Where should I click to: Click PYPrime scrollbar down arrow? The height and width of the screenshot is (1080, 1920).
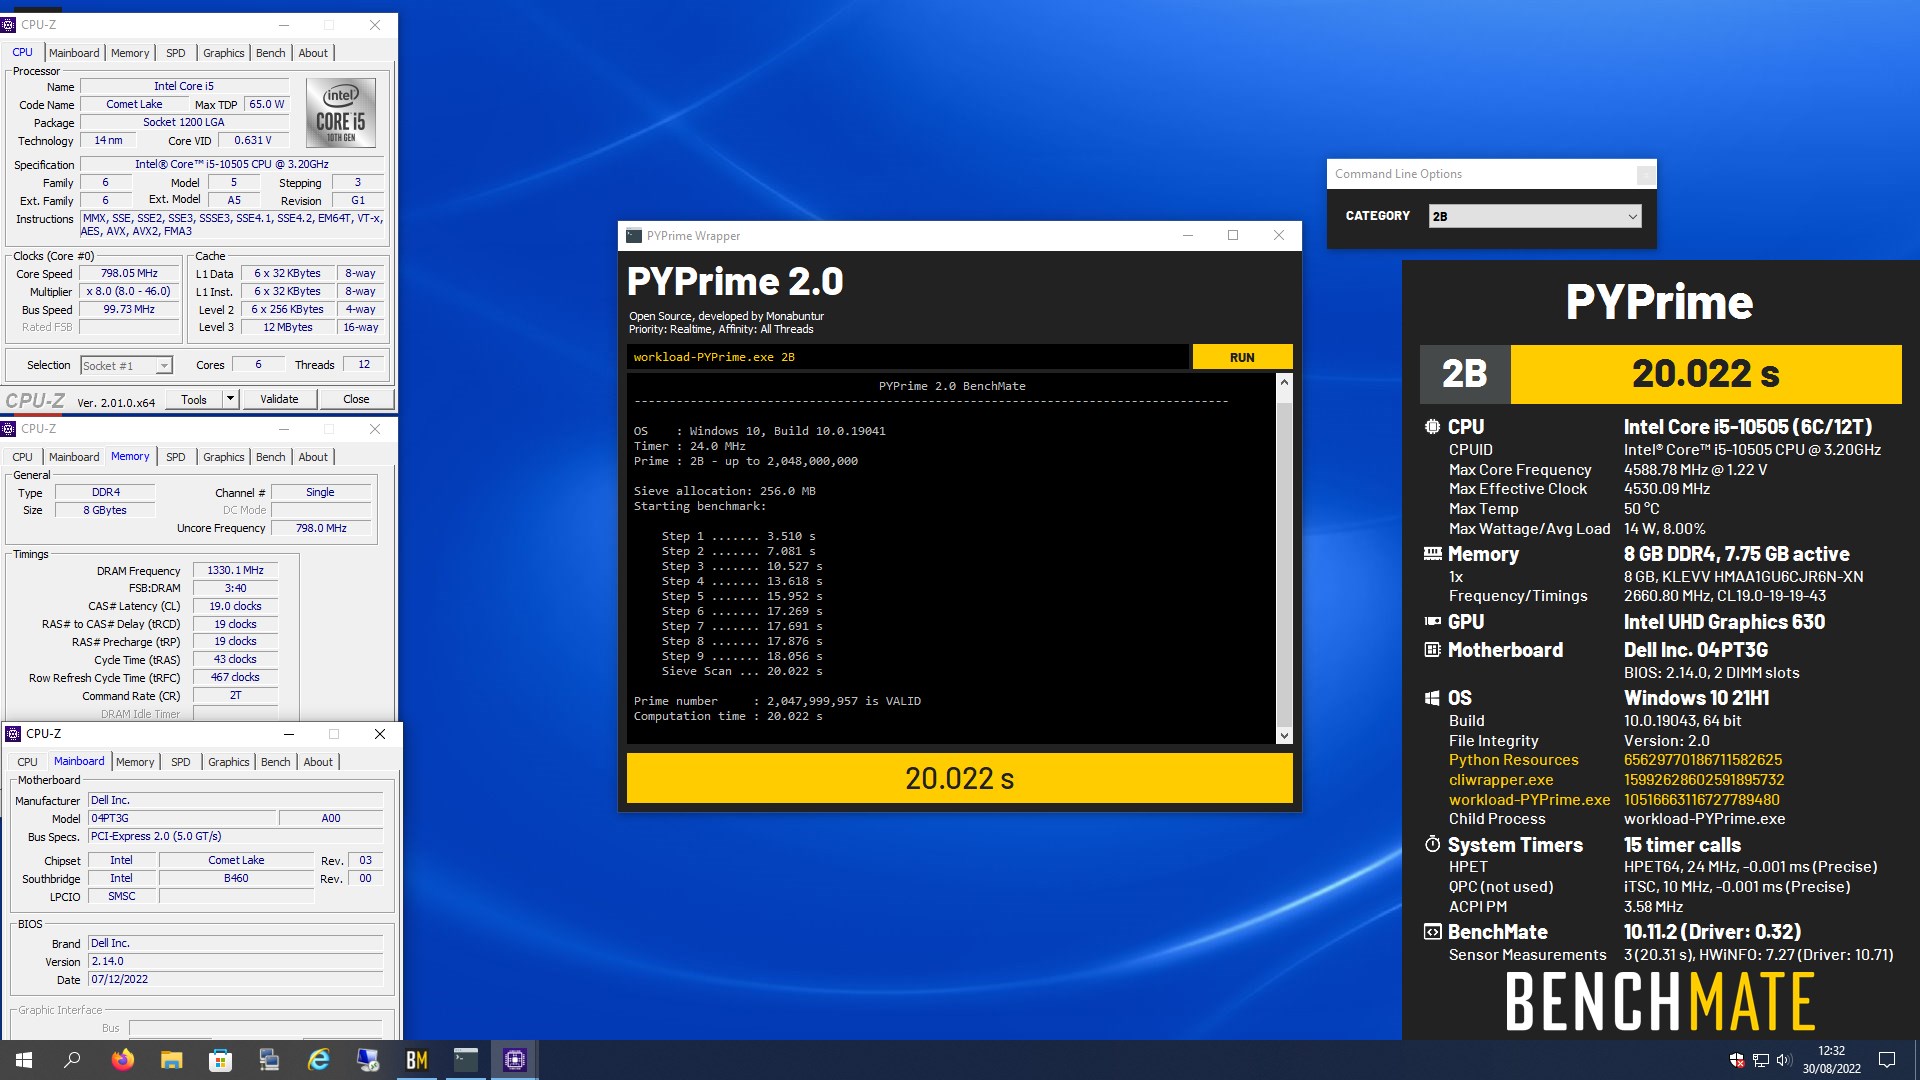pos(1284,736)
